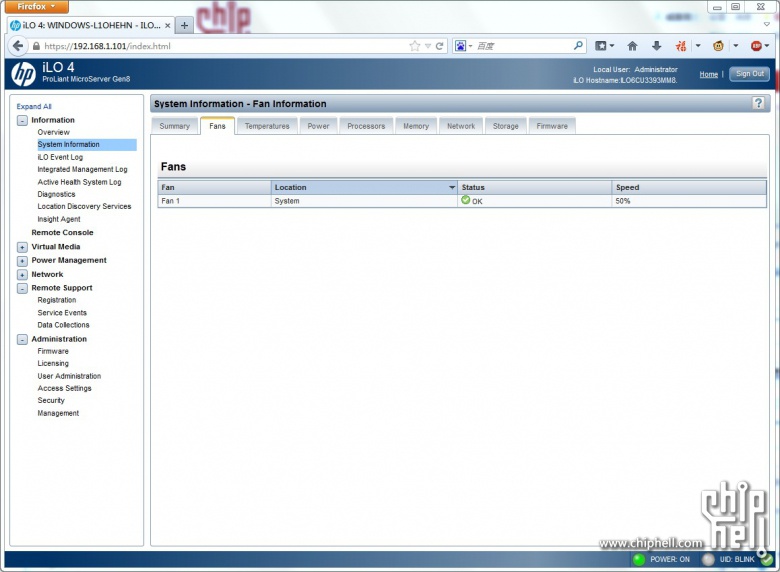Screen dimensions: 780x572
Task: Open the Firmware tab
Action: [x=552, y=126]
